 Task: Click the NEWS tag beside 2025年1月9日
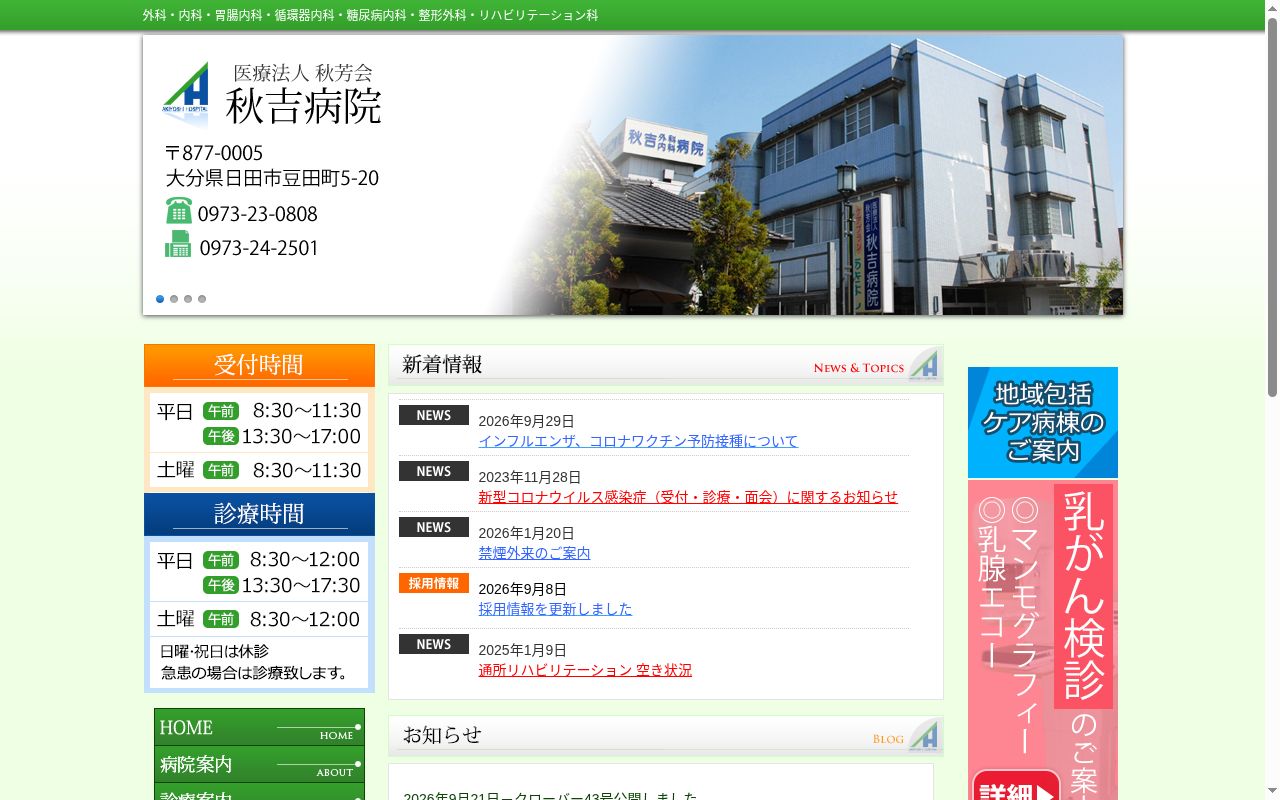[x=434, y=644]
